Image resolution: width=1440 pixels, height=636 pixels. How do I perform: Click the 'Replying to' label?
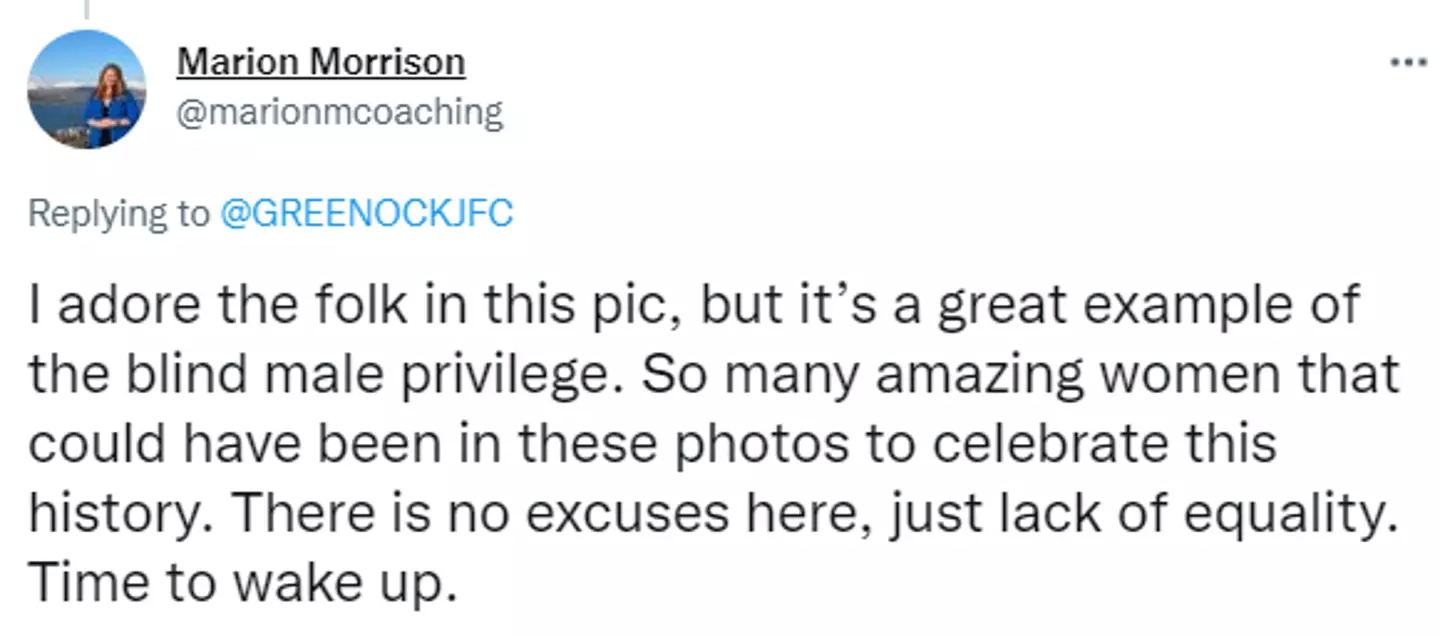coord(119,214)
